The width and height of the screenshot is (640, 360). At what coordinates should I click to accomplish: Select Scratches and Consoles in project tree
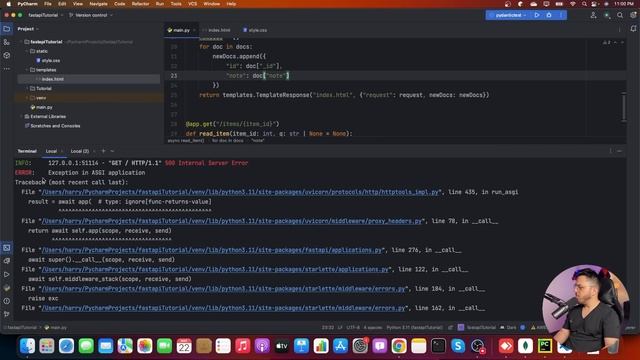click(52, 126)
